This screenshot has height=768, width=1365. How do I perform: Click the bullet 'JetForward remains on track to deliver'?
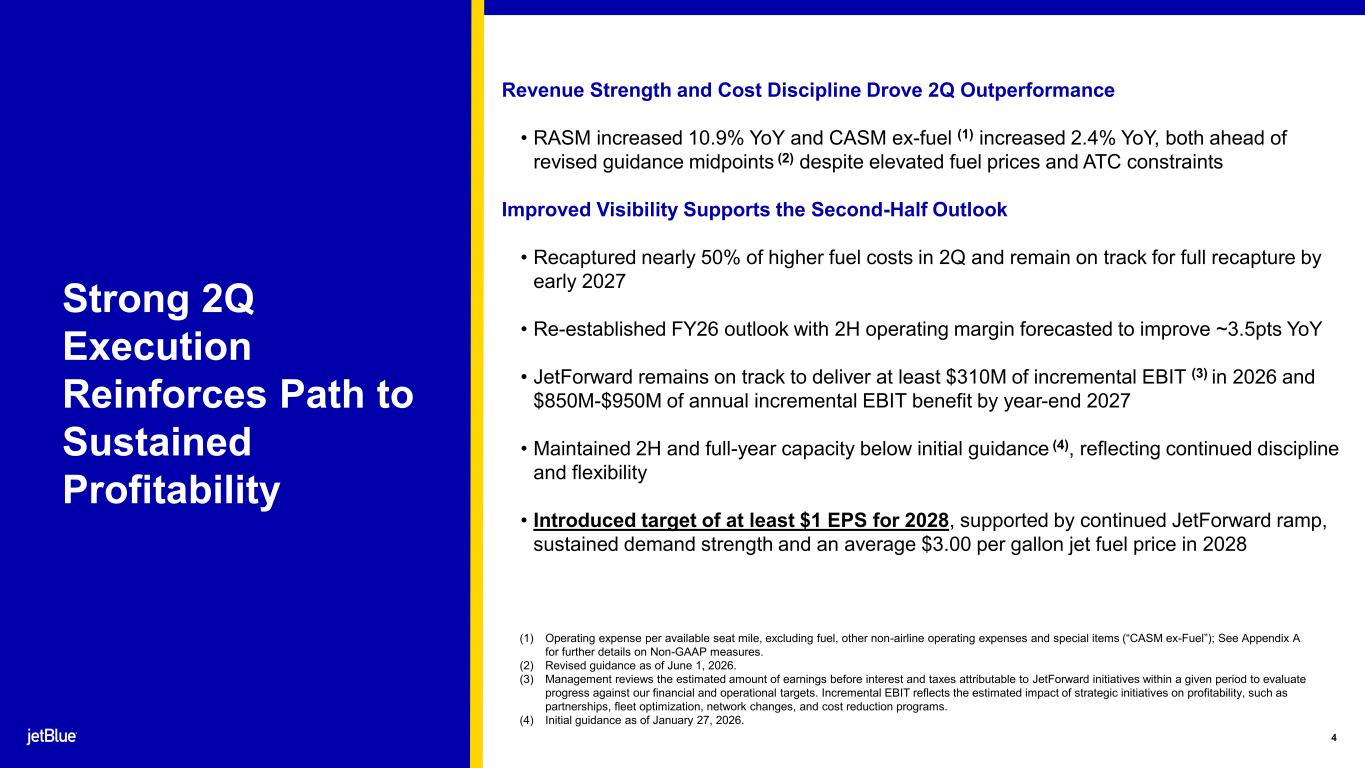point(917,389)
